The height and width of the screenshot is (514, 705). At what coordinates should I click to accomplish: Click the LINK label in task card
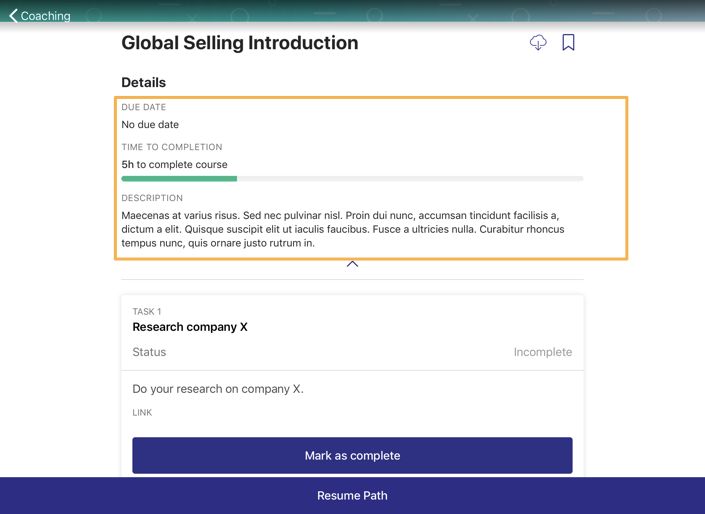142,412
